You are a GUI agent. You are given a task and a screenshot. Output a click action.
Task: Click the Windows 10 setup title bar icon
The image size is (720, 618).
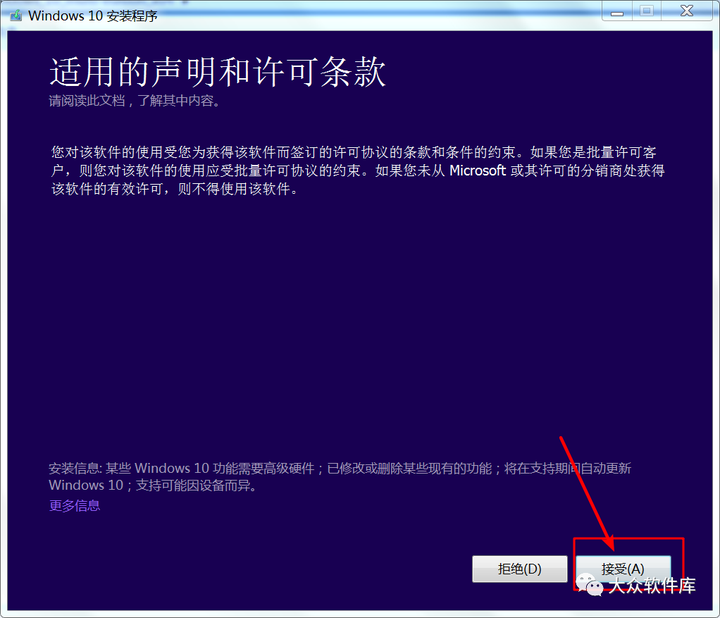click(16, 15)
